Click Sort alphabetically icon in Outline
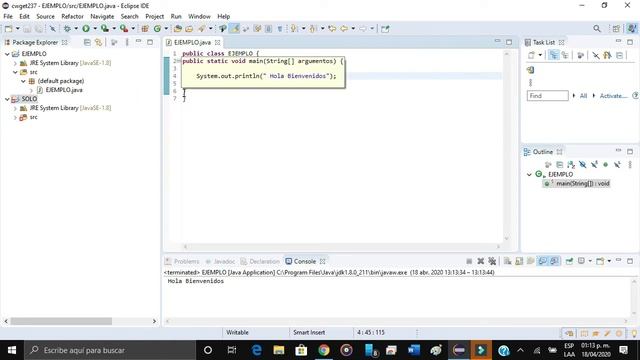Screen dimensions: 640x360 [x=571, y=164]
